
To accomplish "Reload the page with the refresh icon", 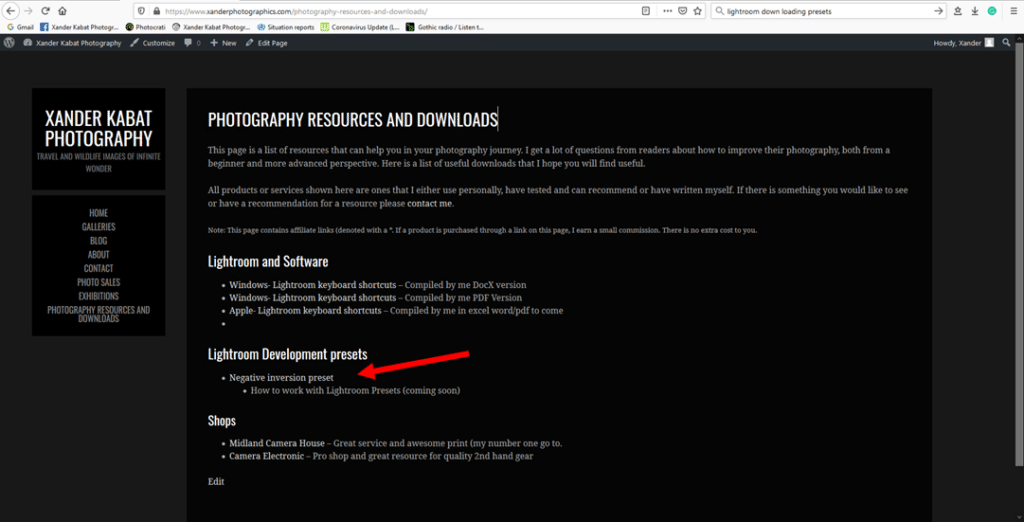I will (45, 11).
